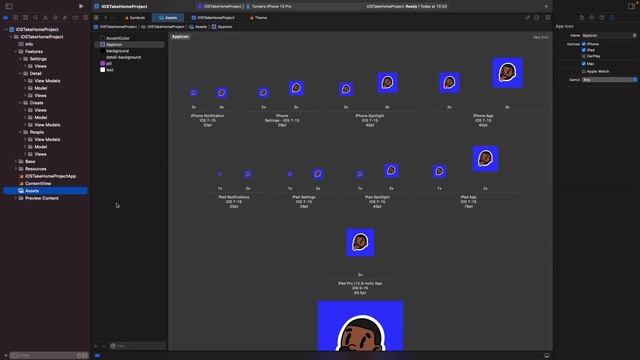
Task: Collapse the Detail folder
Action: coord(20,73)
